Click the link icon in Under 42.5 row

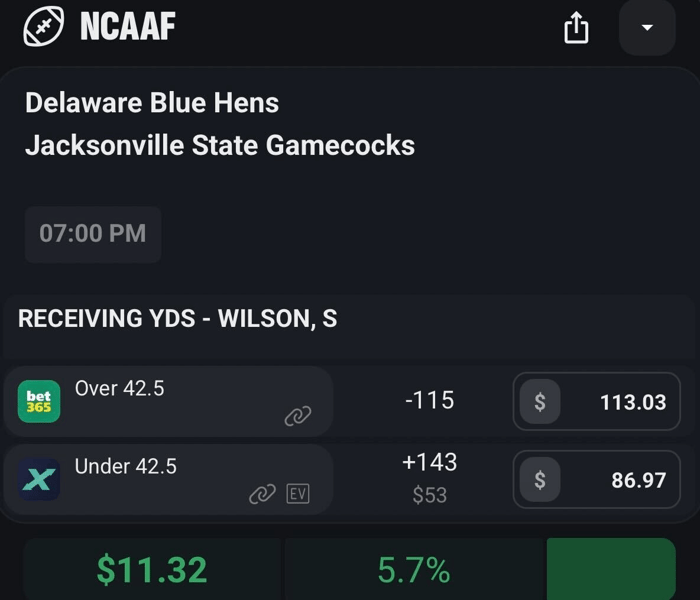tap(262, 494)
